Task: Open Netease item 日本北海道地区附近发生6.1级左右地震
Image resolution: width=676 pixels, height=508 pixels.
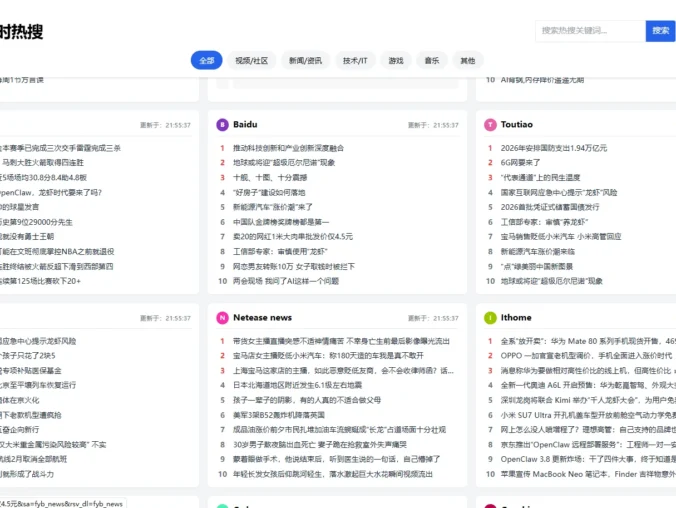Action: (297, 385)
